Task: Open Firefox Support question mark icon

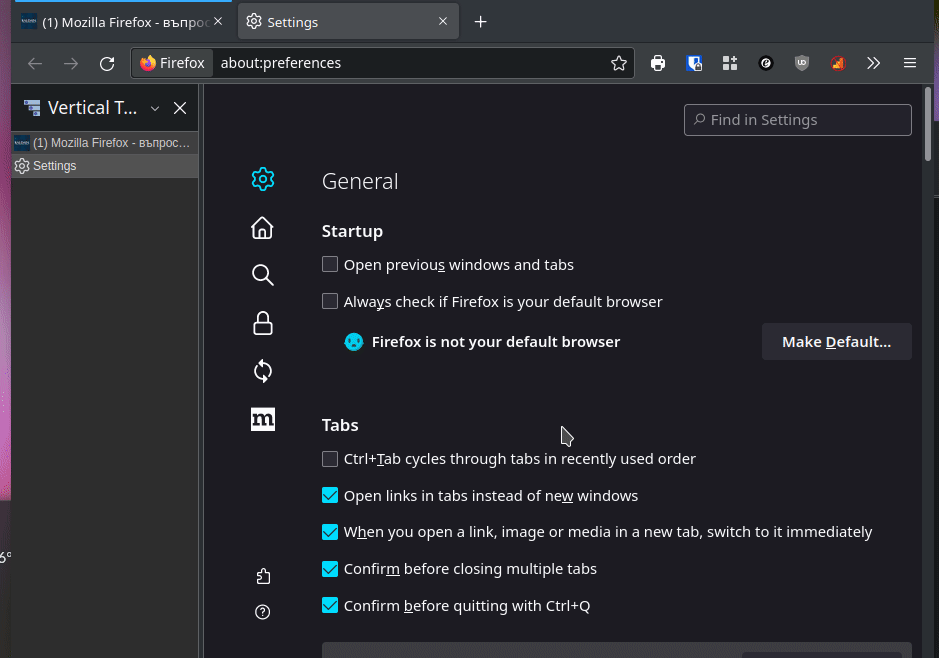Action: coord(262,612)
